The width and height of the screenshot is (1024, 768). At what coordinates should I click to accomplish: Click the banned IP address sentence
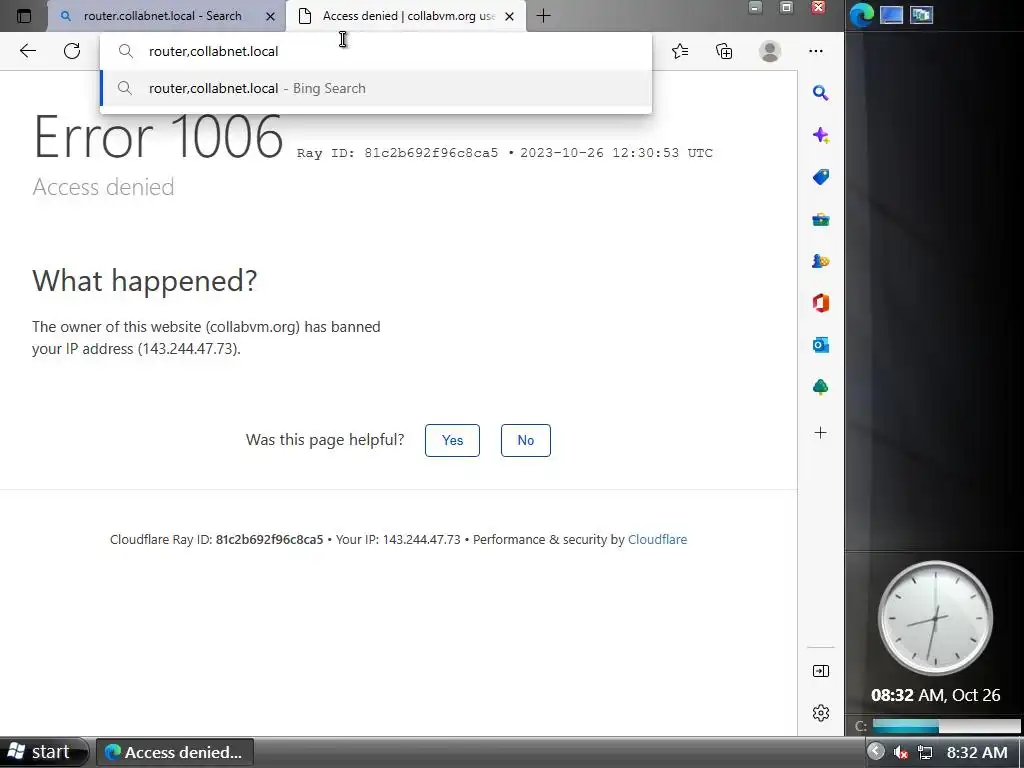click(x=206, y=338)
